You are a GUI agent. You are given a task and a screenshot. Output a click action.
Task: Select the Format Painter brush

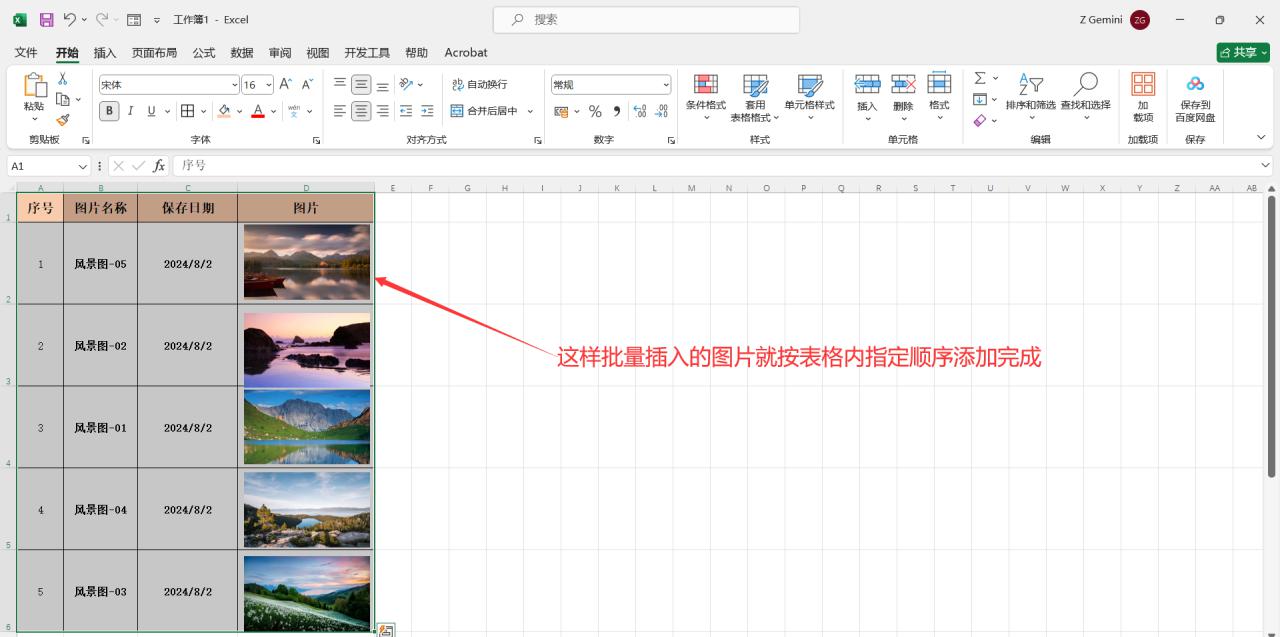(63, 119)
